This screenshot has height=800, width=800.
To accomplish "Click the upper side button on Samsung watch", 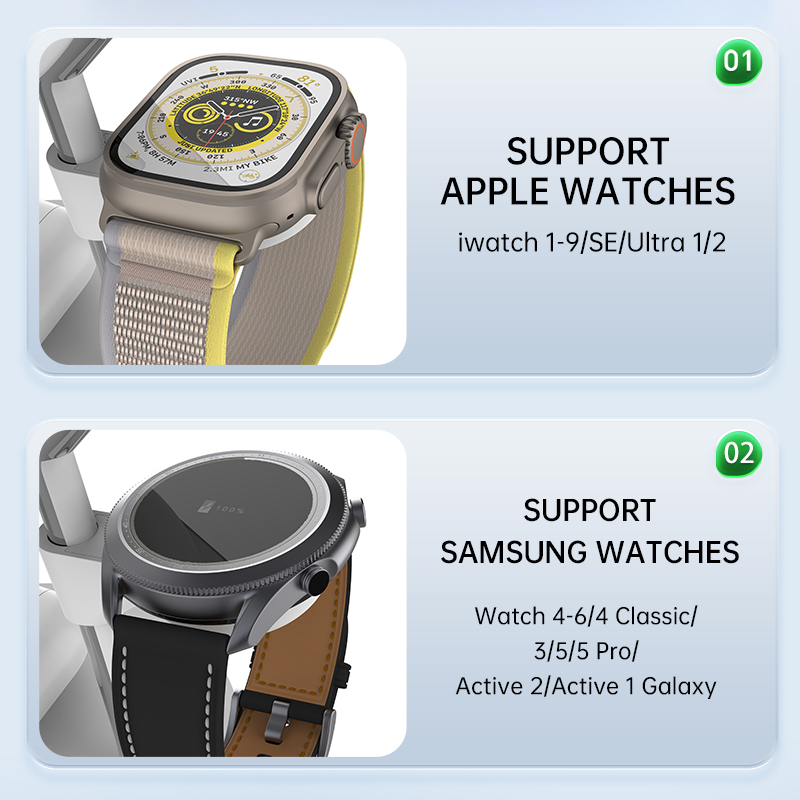I will [357, 513].
